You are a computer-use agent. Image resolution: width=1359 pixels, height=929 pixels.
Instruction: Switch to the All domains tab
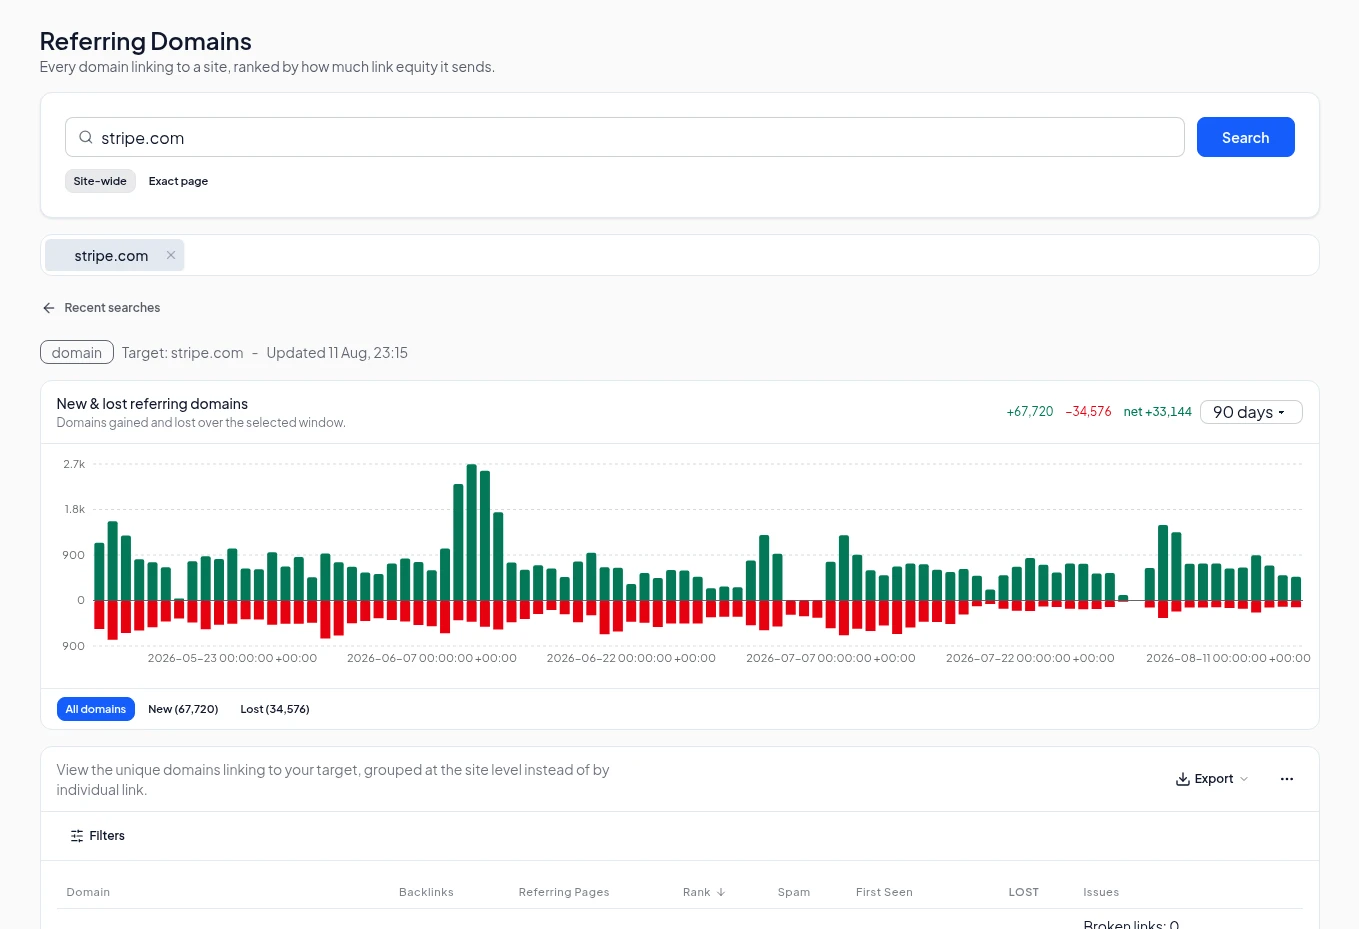pyautogui.click(x=96, y=709)
